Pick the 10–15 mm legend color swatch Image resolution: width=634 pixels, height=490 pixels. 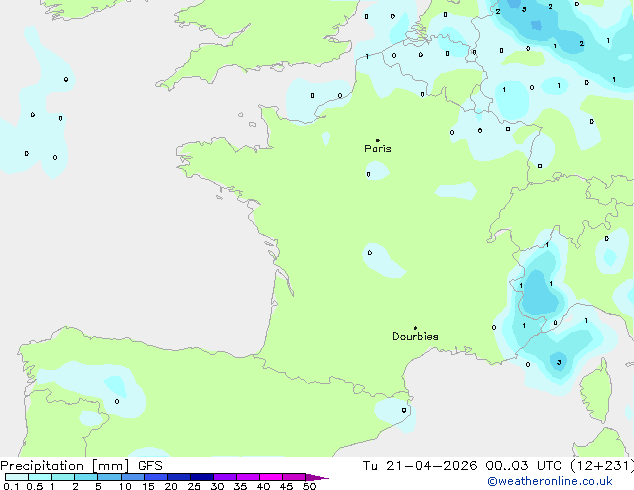point(133,477)
